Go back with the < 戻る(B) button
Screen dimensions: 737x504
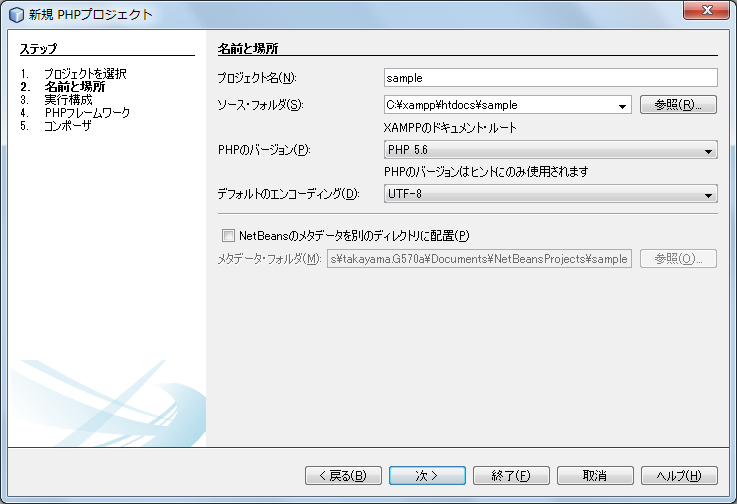(343, 475)
